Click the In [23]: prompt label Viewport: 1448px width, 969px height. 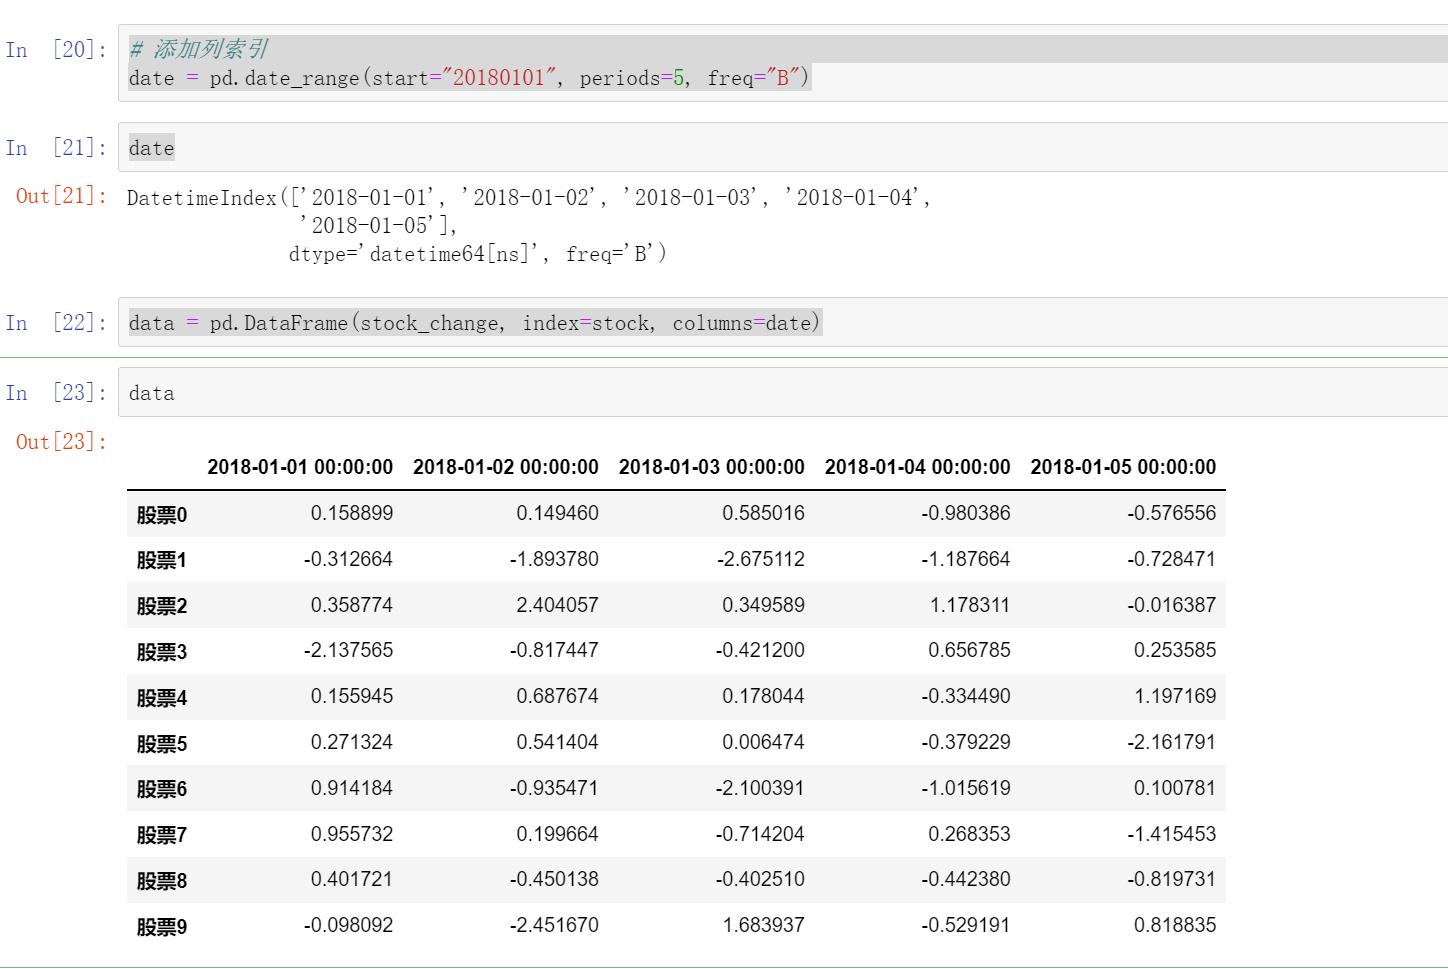pos(56,393)
